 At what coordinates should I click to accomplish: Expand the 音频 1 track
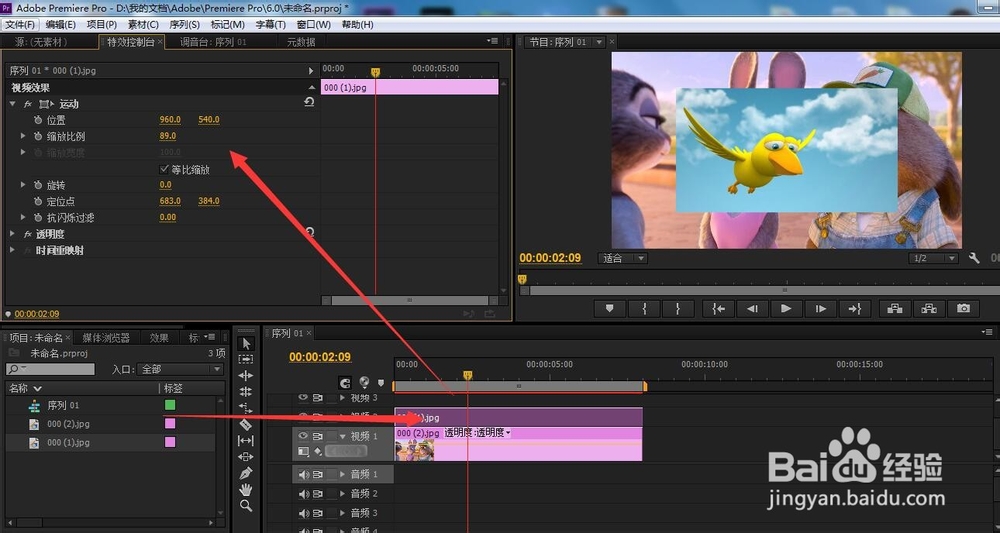[342, 474]
